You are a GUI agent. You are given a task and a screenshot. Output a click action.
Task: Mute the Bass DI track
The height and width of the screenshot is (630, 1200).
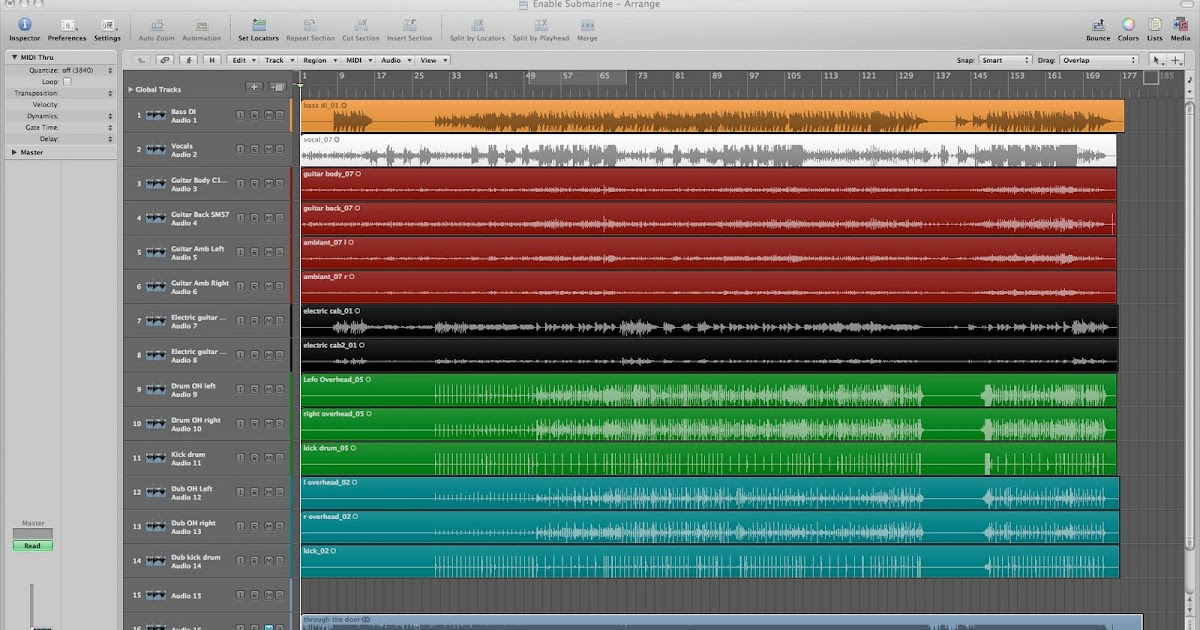(x=270, y=115)
